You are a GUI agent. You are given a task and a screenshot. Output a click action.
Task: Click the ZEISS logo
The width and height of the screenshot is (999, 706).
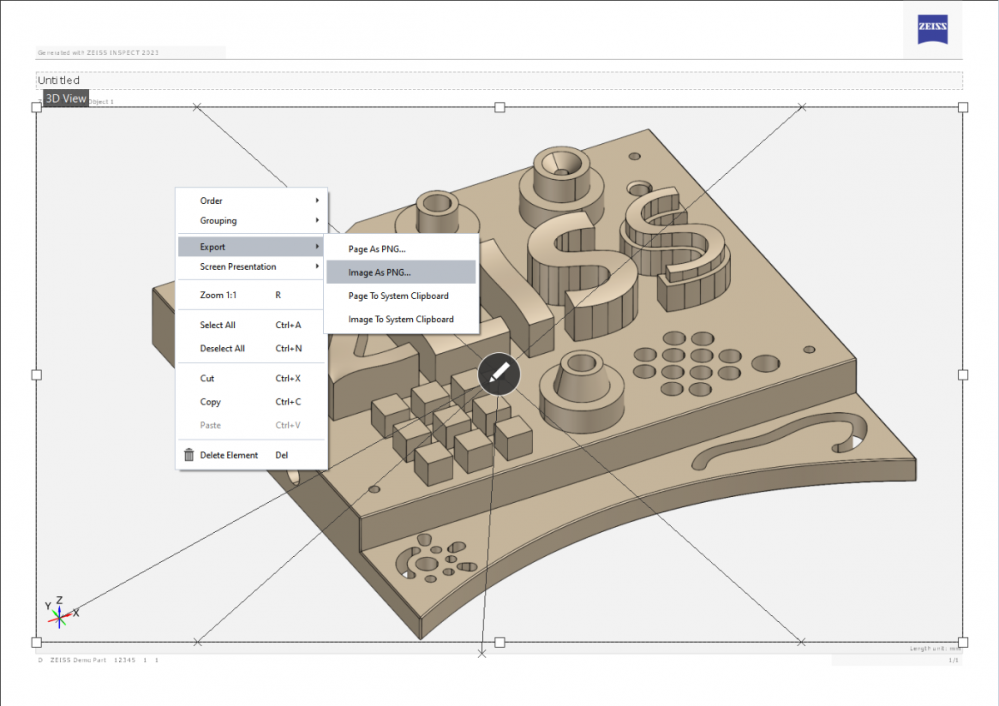pyautogui.click(x=932, y=29)
